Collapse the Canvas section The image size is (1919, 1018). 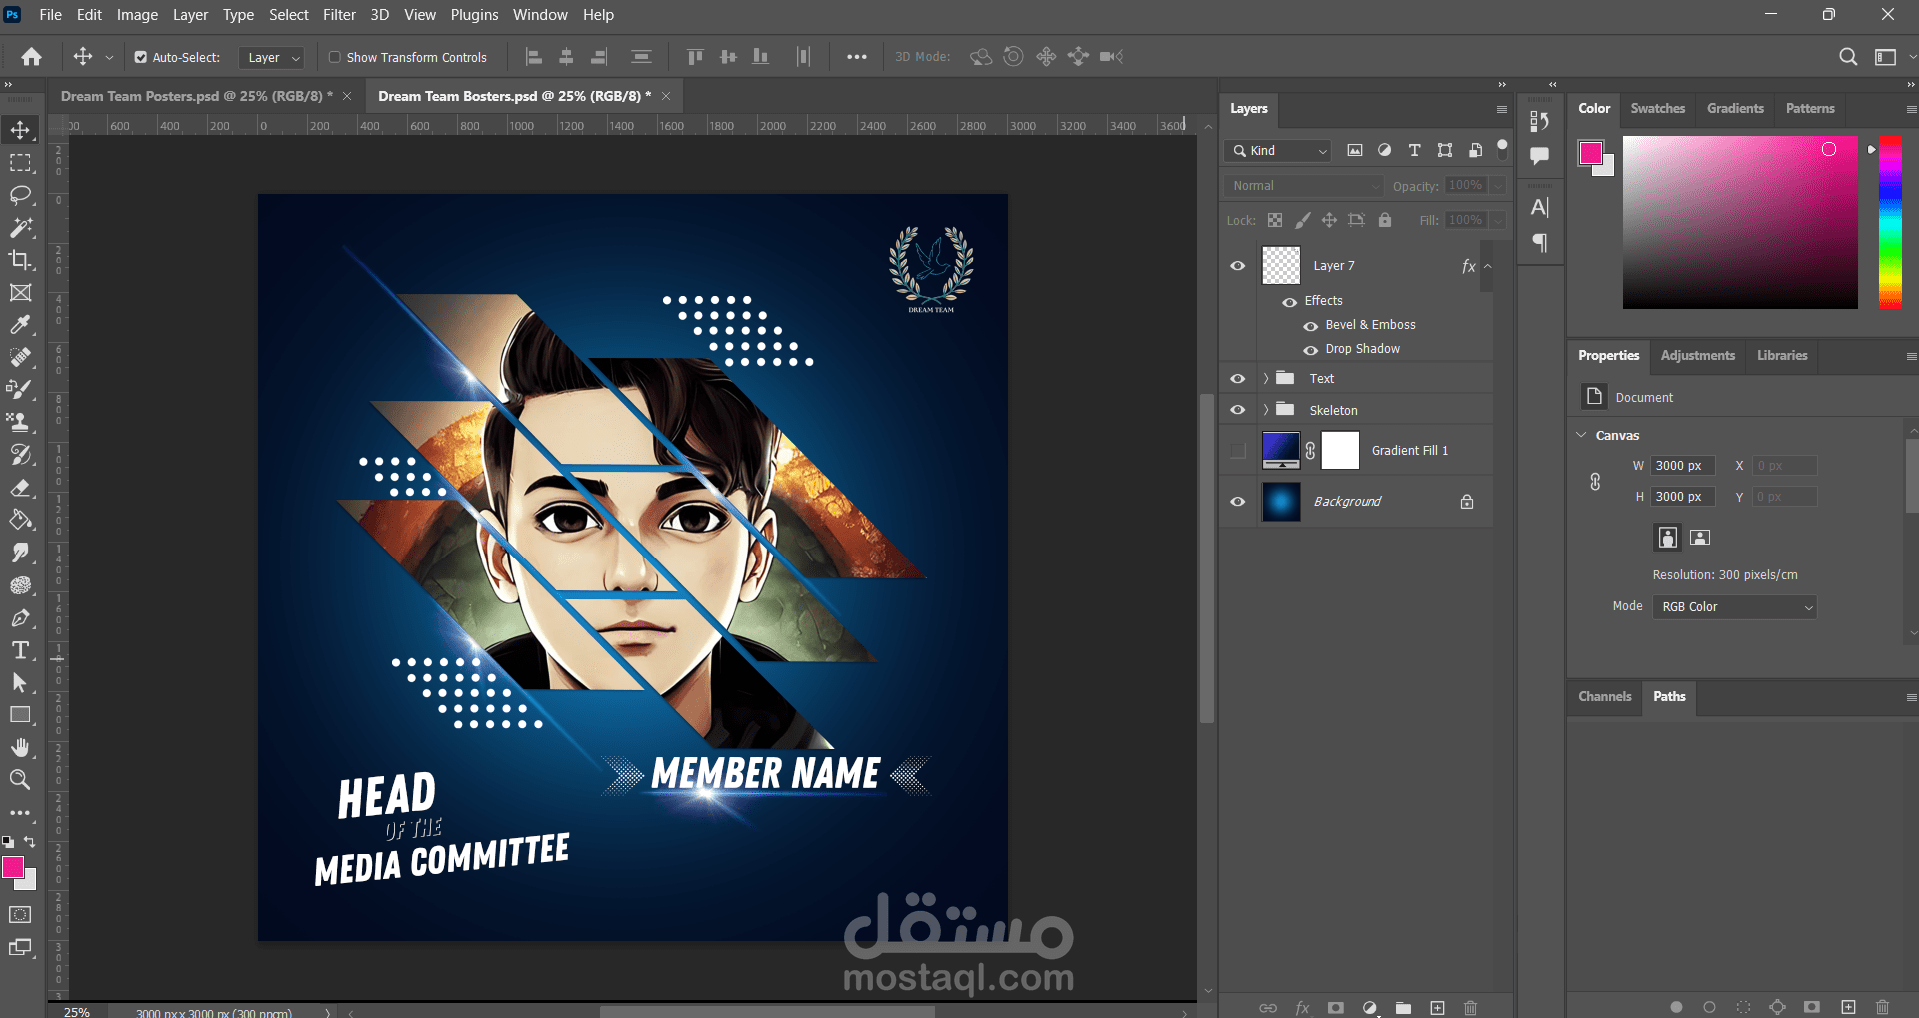(x=1581, y=435)
